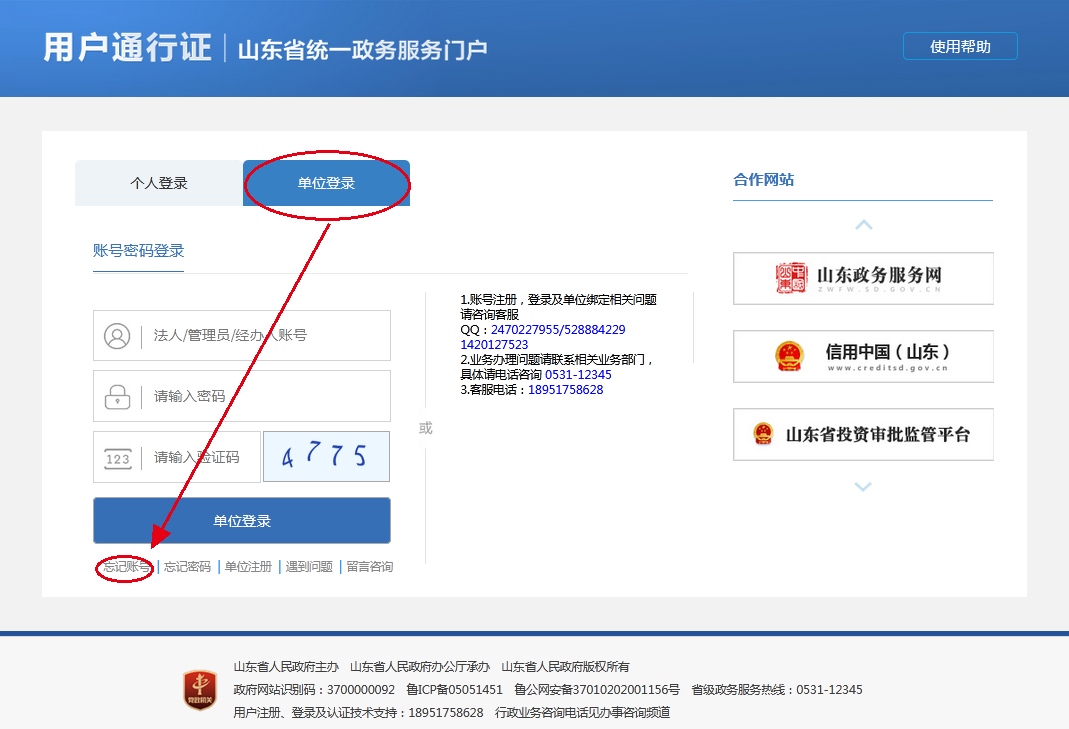Open the 账号密码登录 sub-tab

138,251
